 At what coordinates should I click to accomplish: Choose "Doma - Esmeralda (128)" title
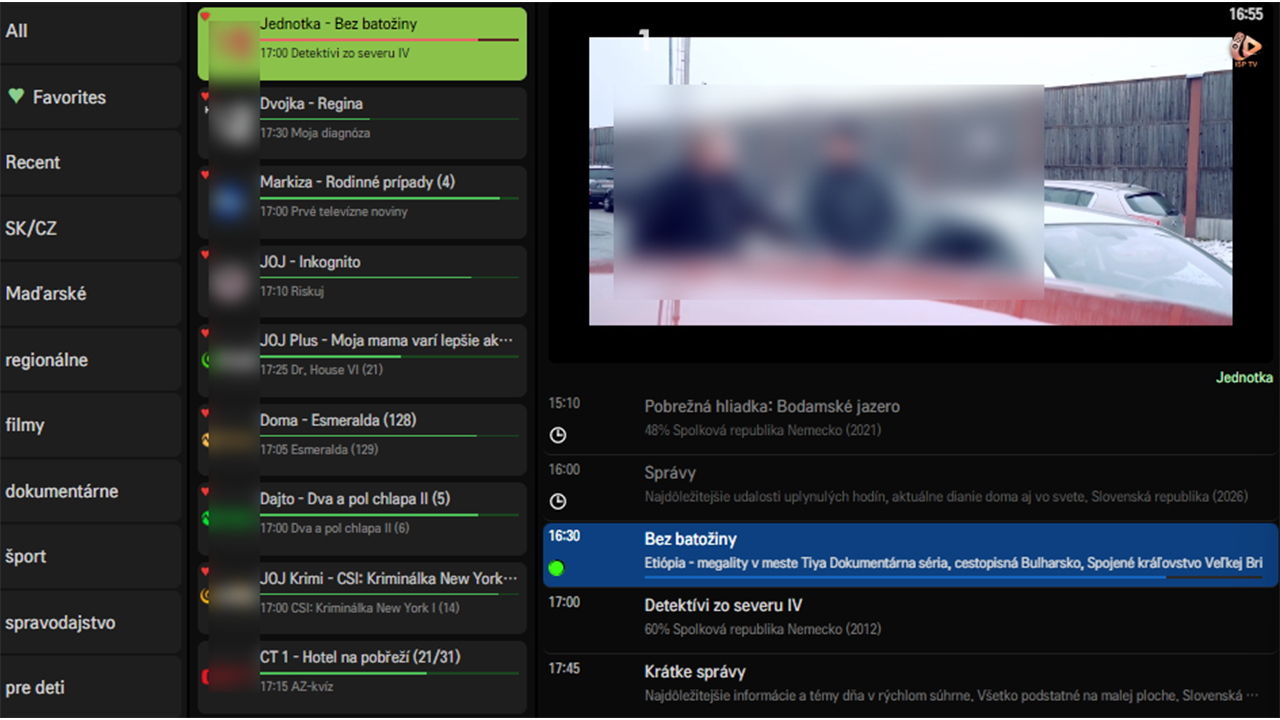(x=338, y=420)
